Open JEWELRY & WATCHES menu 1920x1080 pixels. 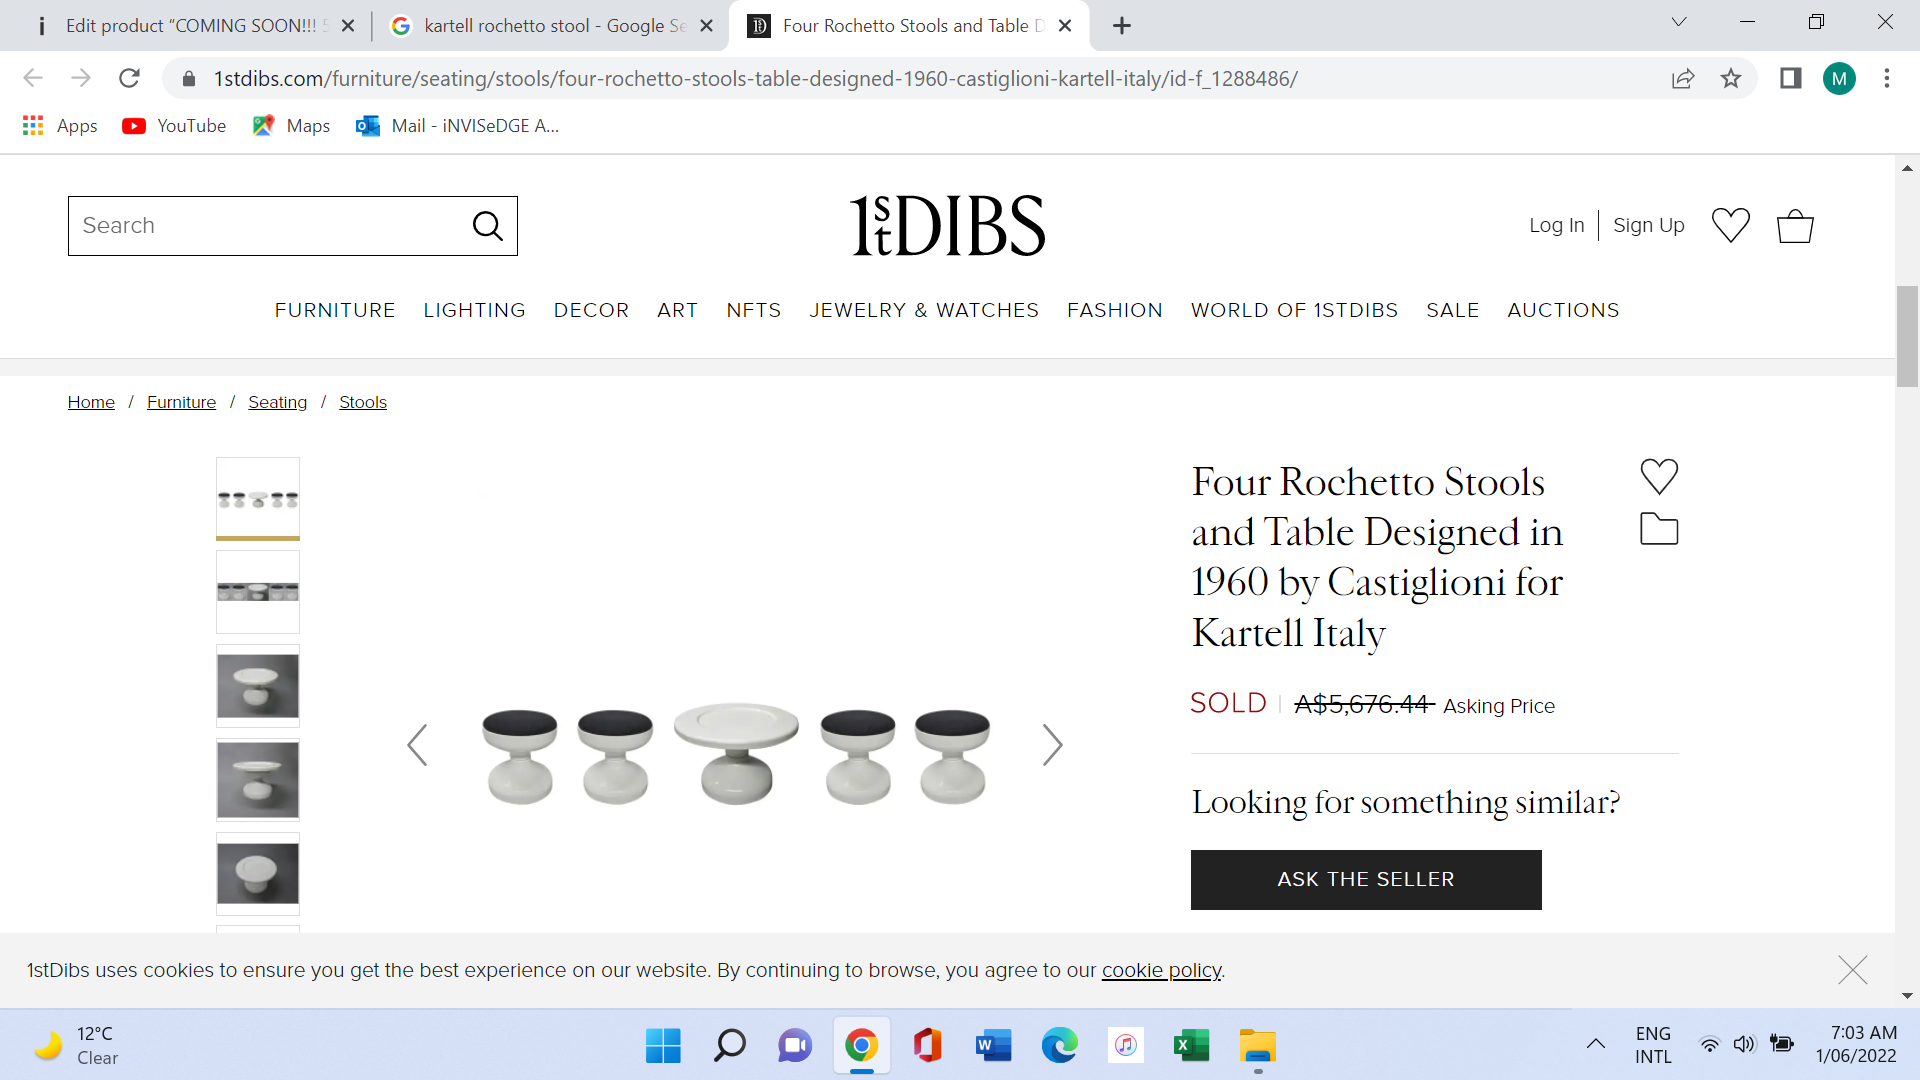pyautogui.click(x=924, y=310)
